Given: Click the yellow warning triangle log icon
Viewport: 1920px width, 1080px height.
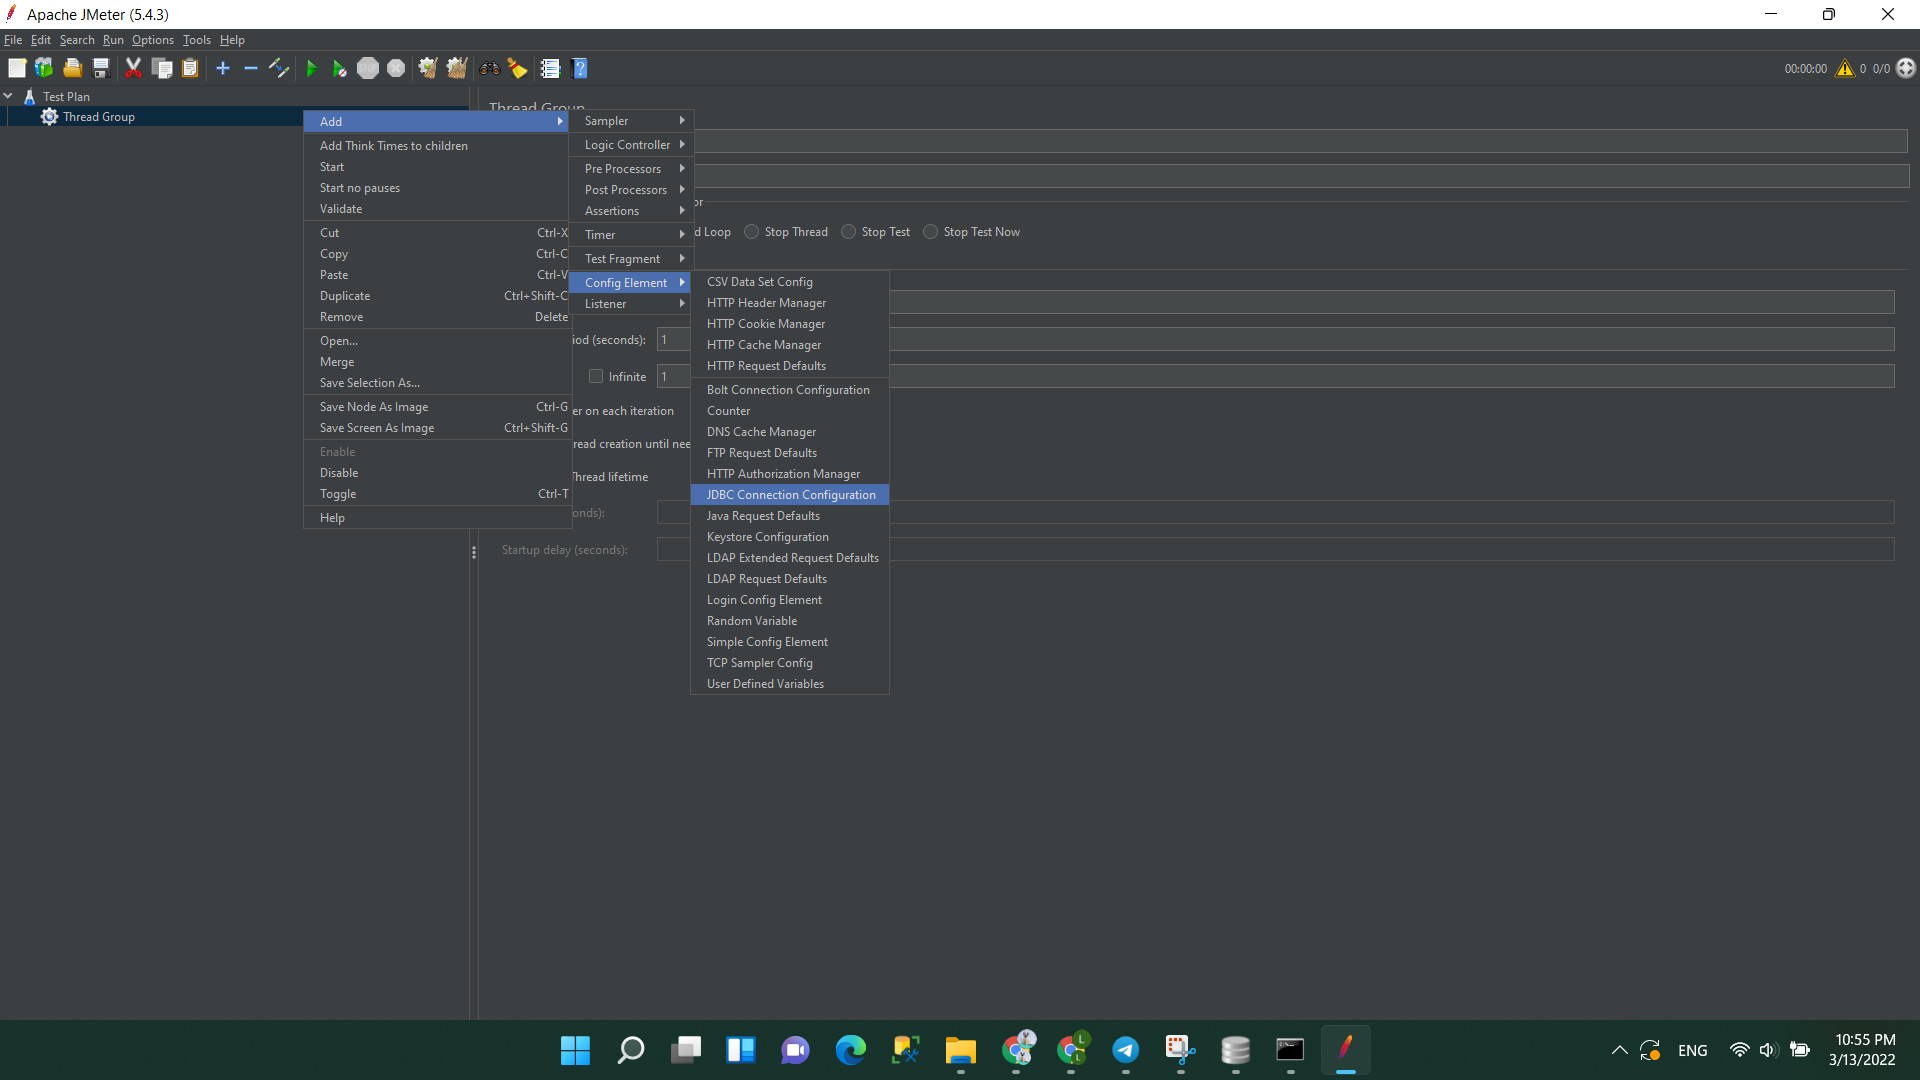Looking at the screenshot, I should (1845, 68).
